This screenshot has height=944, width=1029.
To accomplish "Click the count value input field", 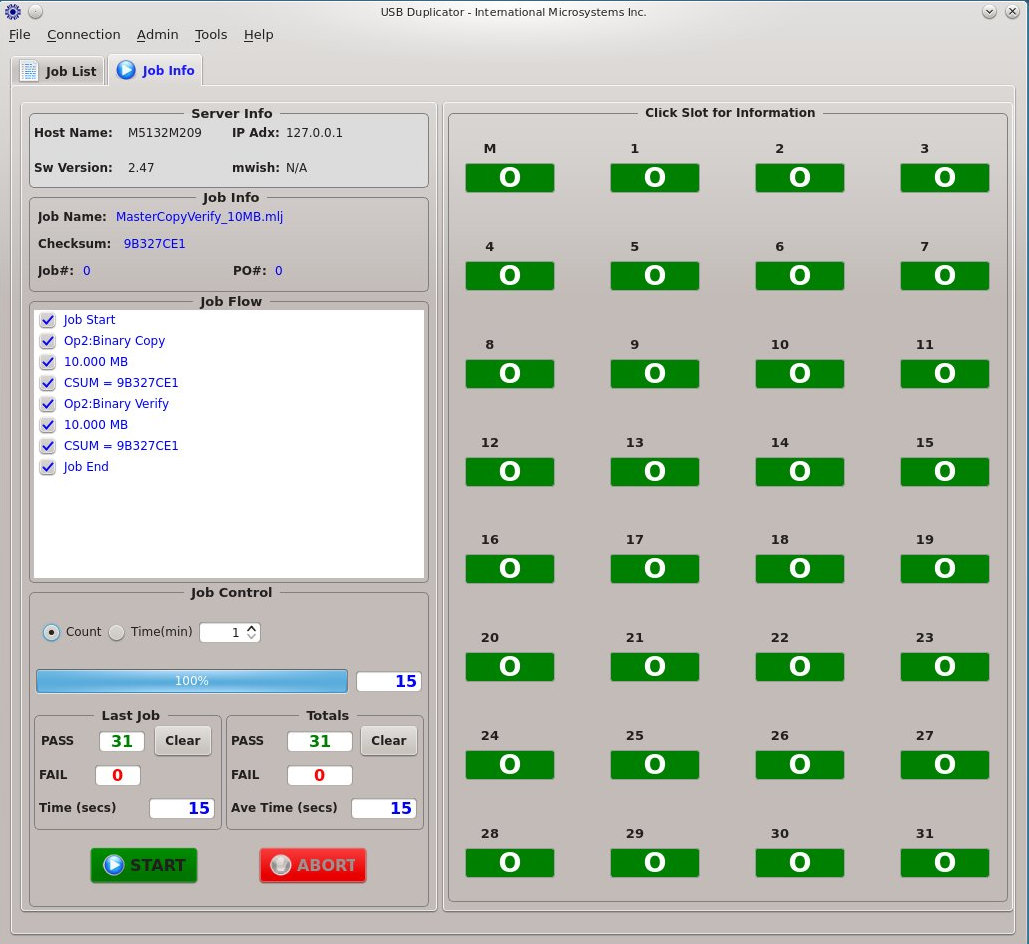I will click(222, 632).
